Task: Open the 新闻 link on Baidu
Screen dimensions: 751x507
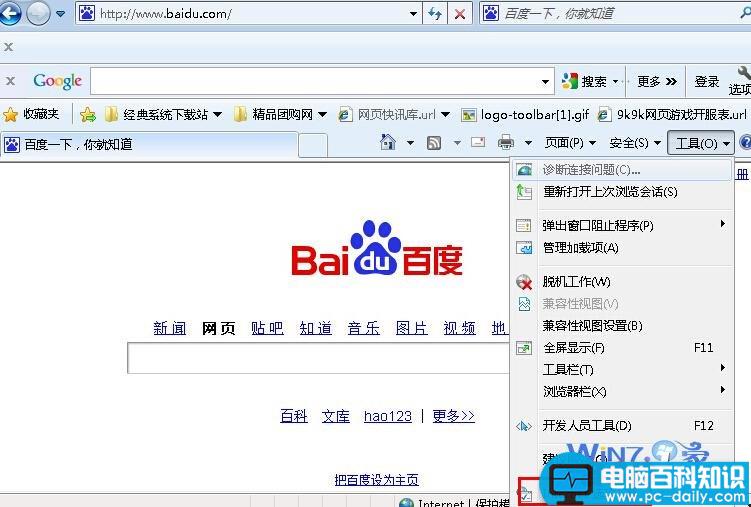Action: click(x=170, y=328)
